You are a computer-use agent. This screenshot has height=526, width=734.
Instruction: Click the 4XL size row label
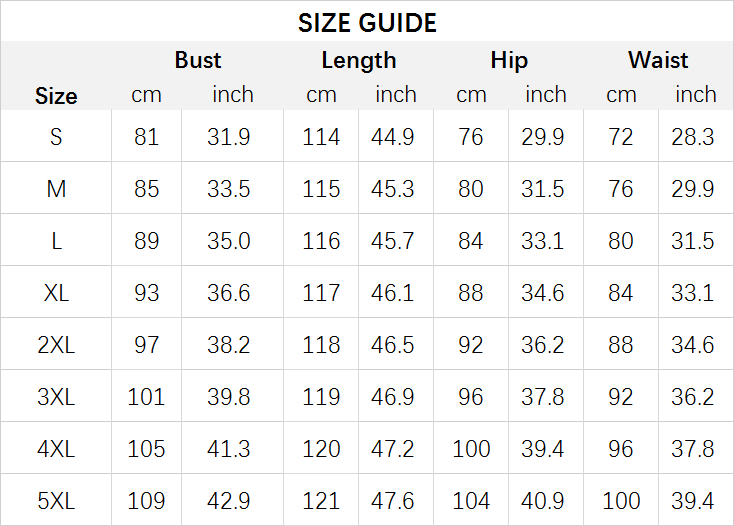[x=56, y=449]
